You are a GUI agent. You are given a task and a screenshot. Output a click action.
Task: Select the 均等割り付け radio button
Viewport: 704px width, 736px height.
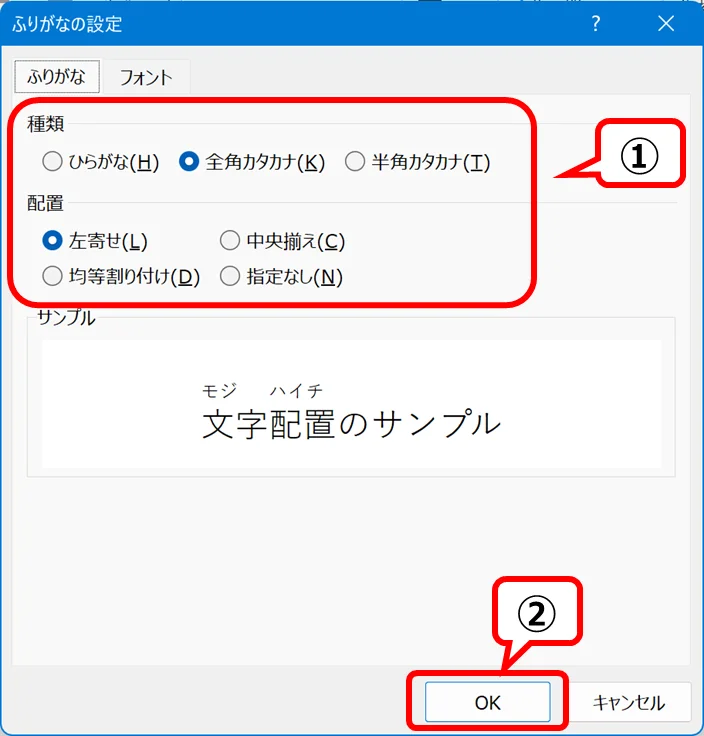pos(53,277)
